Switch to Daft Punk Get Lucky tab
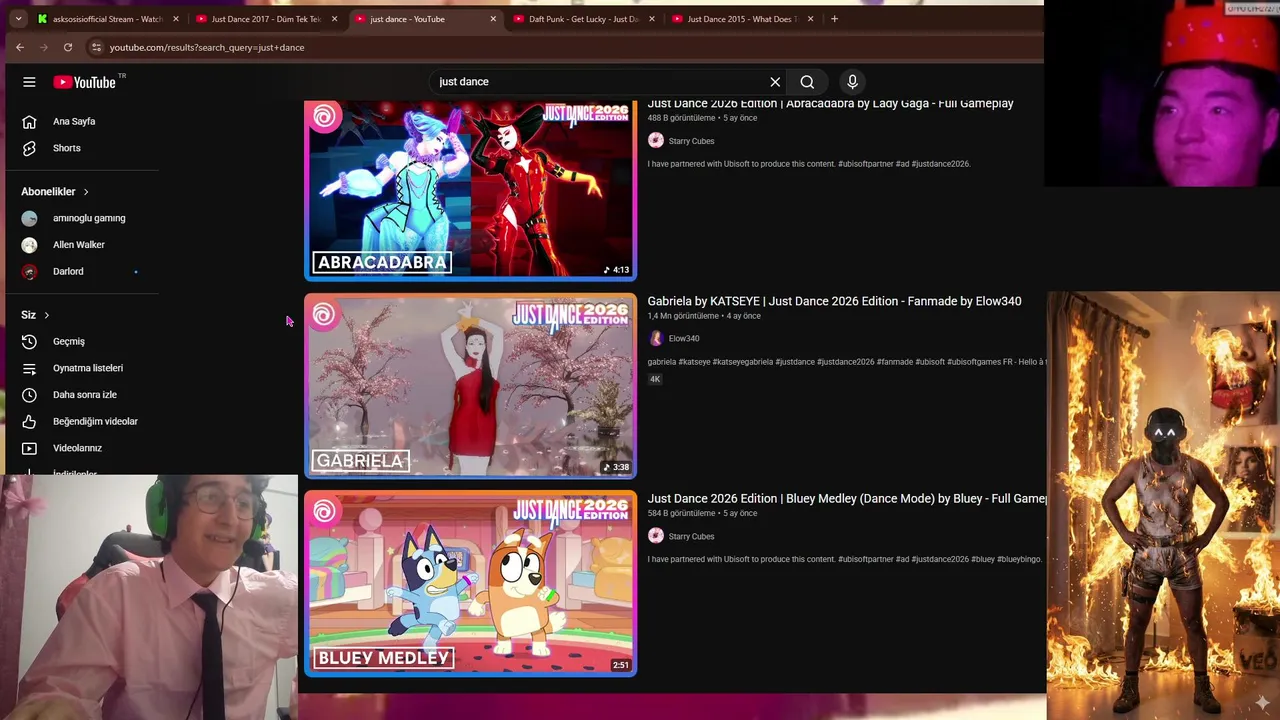This screenshot has width=1280, height=720. (583, 19)
